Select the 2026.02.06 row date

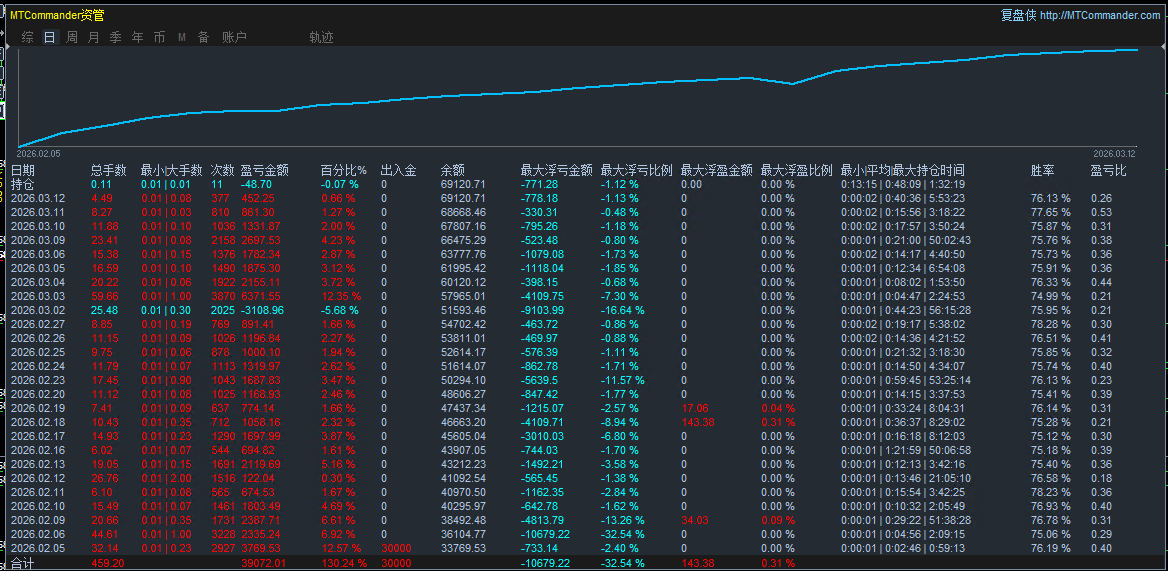pos(38,534)
